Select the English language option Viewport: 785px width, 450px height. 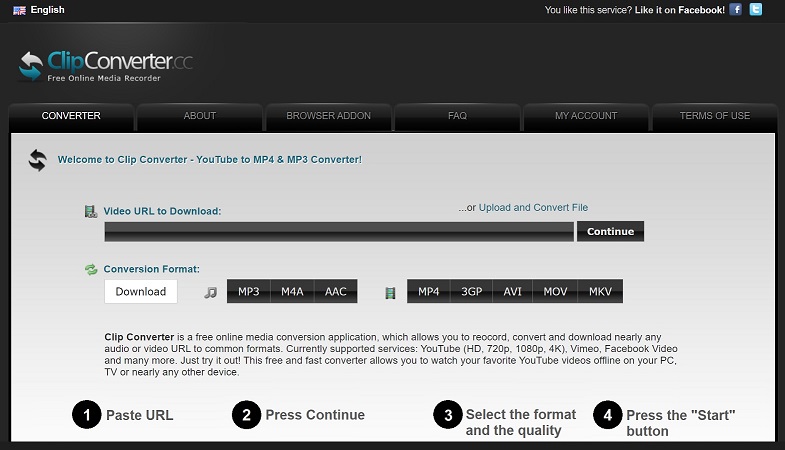pyautogui.click(x=48, y=10)
